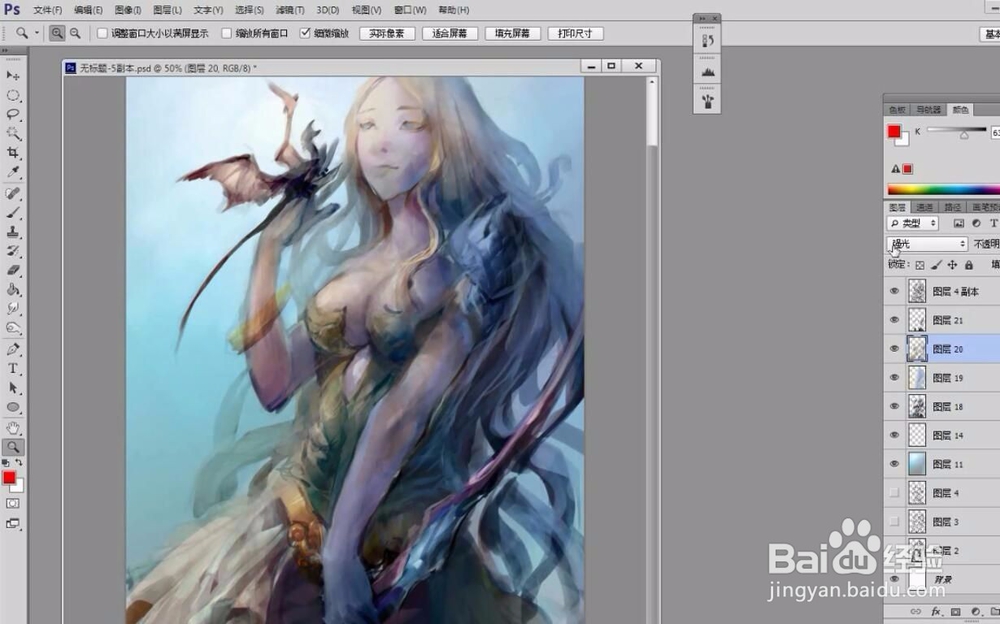Enable 缩放所有窗口 checkbox
Image resolution: width=1000 pixels, height=624 pixels.
[226, 33]
